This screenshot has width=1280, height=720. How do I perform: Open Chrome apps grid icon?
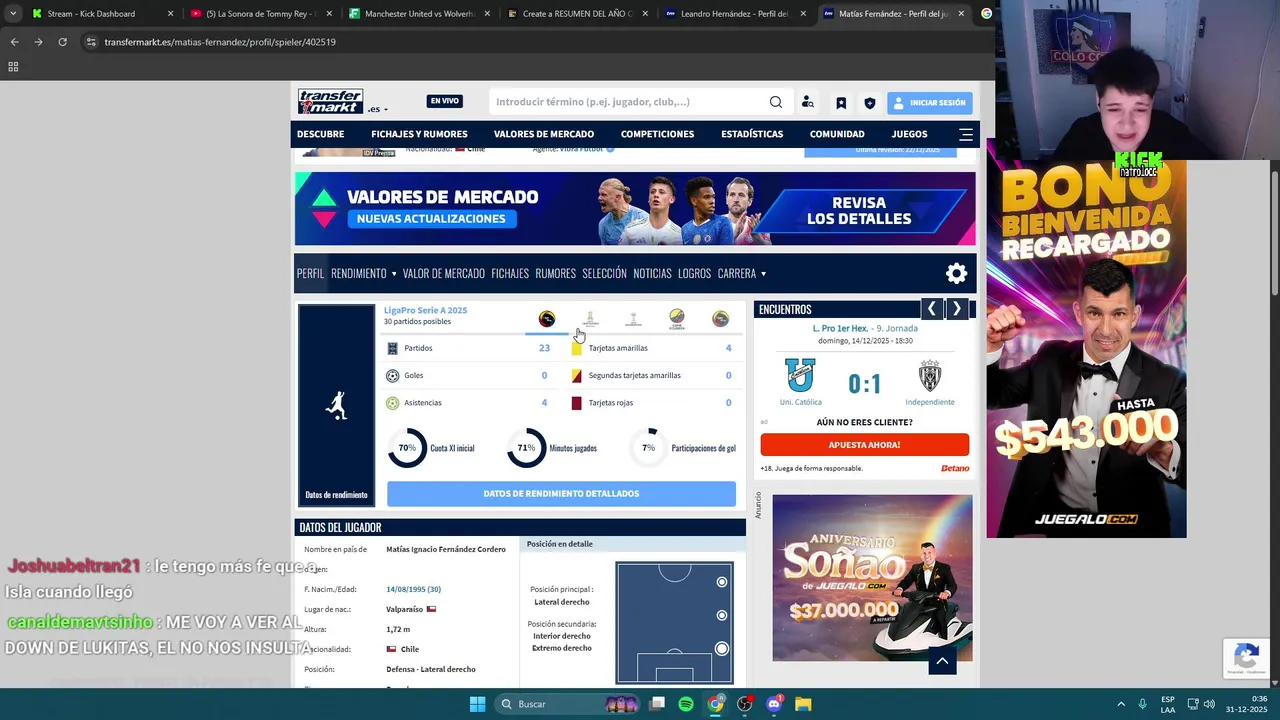point(13,67)
